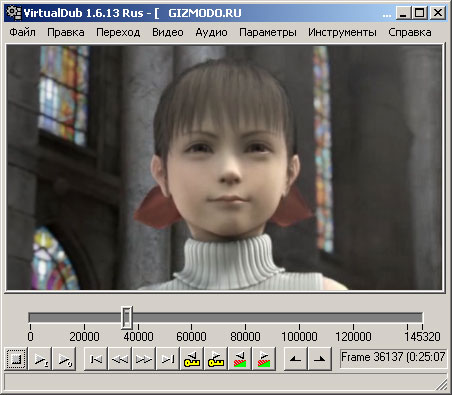452x395 pixels.
Task: Click the timeline position slider handle
Action: coord(127,317)
